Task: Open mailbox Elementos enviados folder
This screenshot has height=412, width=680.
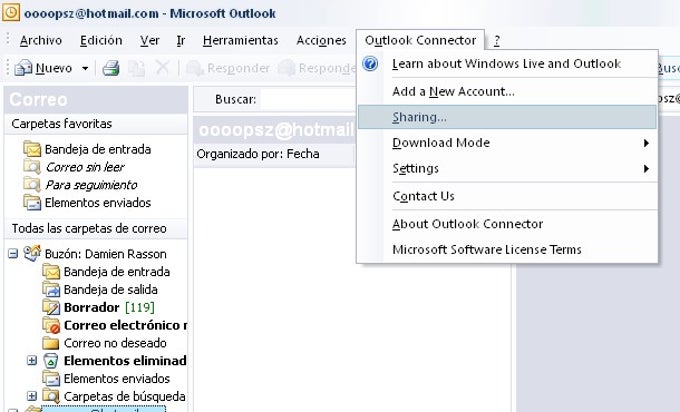Action: click(117, 379)
